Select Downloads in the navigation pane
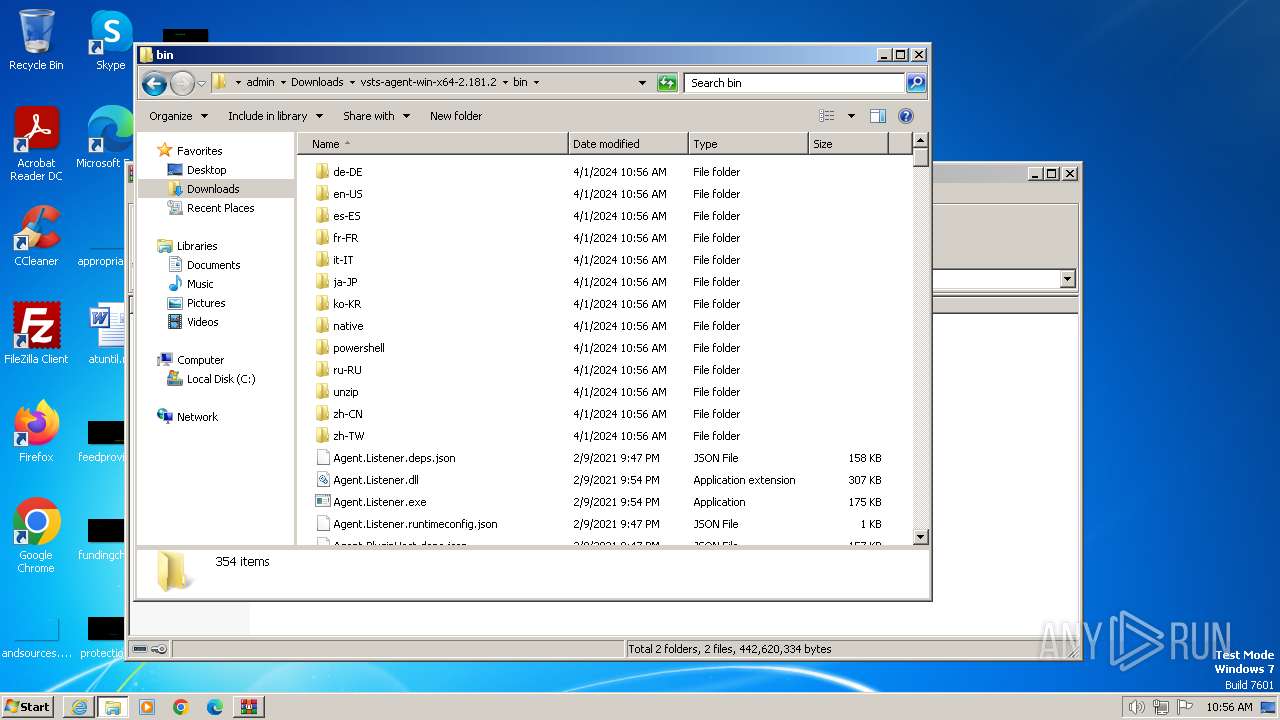 [x=213, y=189]
